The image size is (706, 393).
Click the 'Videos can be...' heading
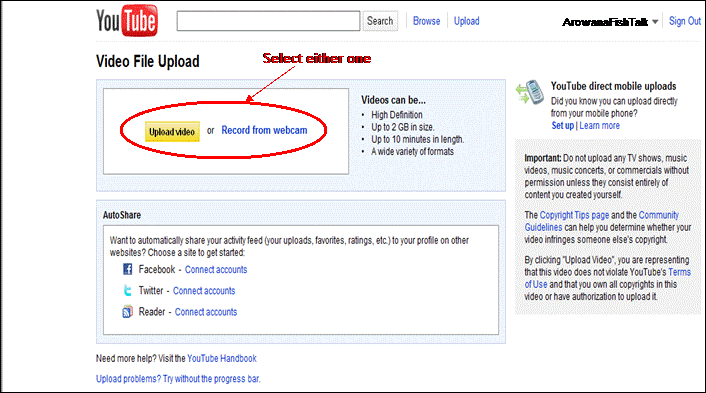[394, 100]
